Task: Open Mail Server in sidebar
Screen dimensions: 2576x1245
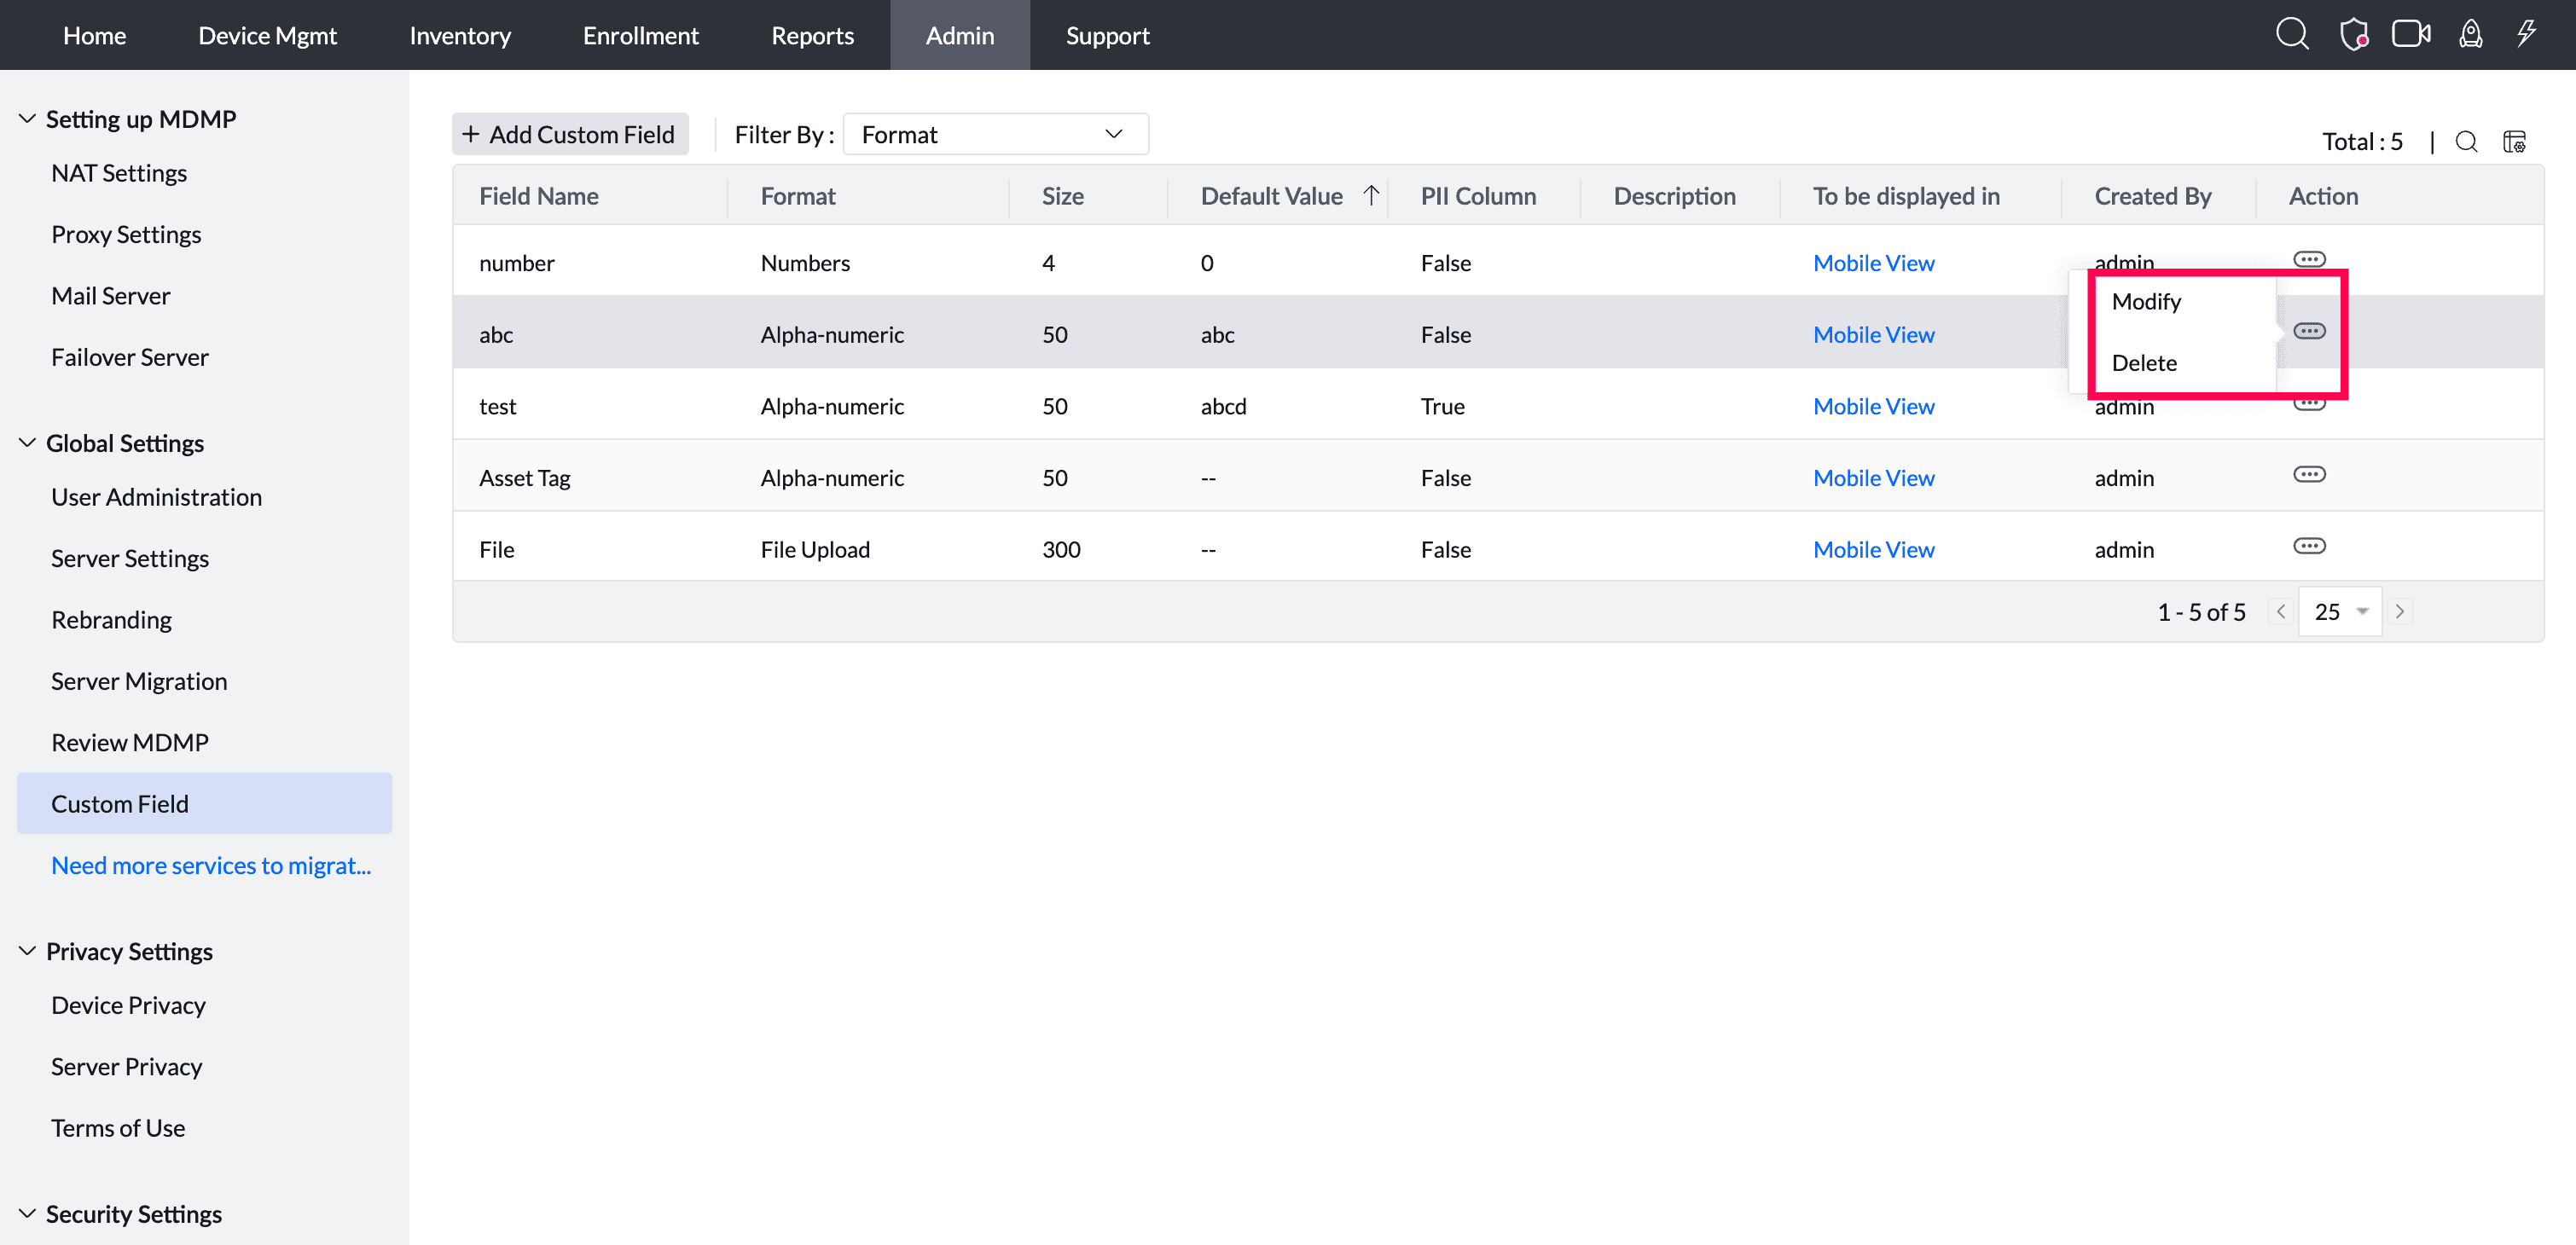Action: click(x=111, y=296)
